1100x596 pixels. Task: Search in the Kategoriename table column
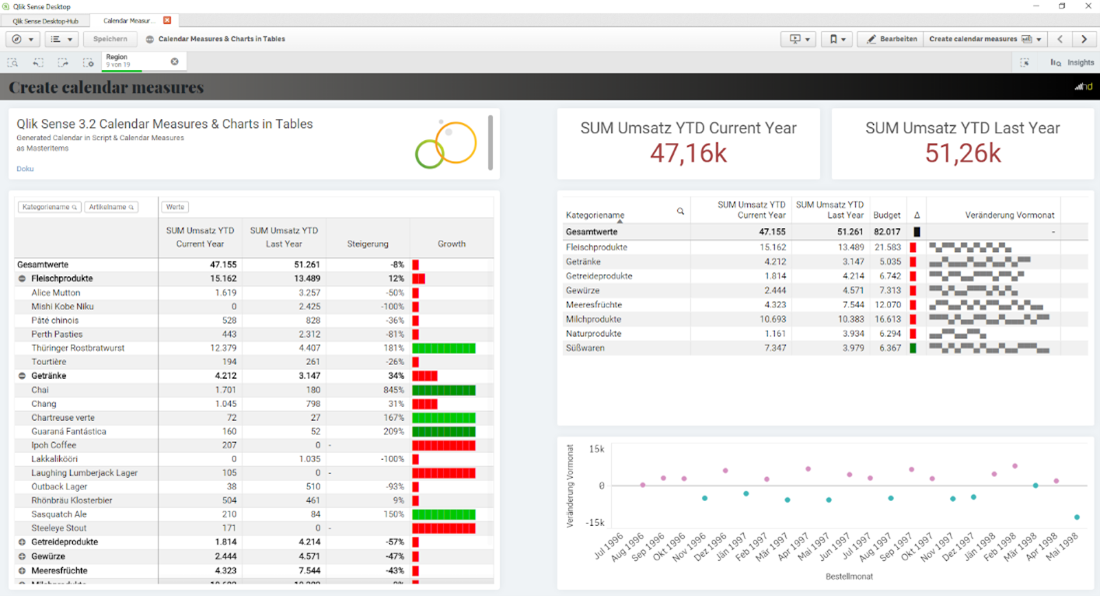click(680, 211)
